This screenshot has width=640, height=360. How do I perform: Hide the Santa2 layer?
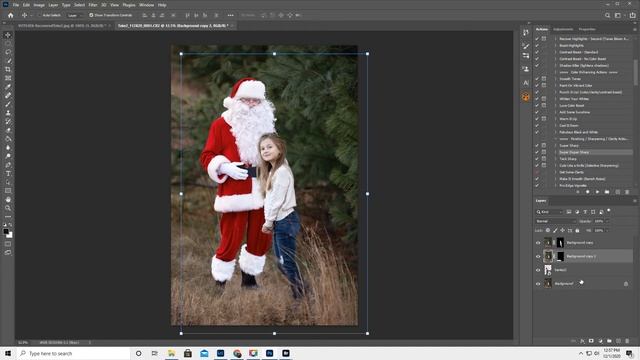[x=538, y=270]
